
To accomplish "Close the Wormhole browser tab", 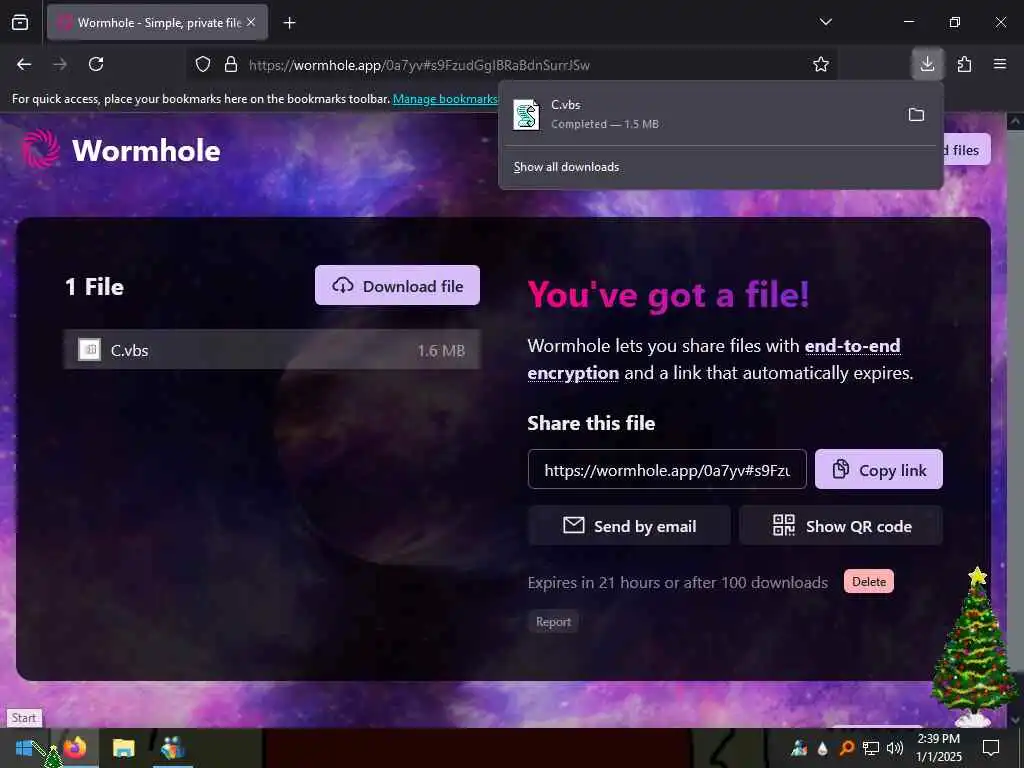I will (251, 22).
